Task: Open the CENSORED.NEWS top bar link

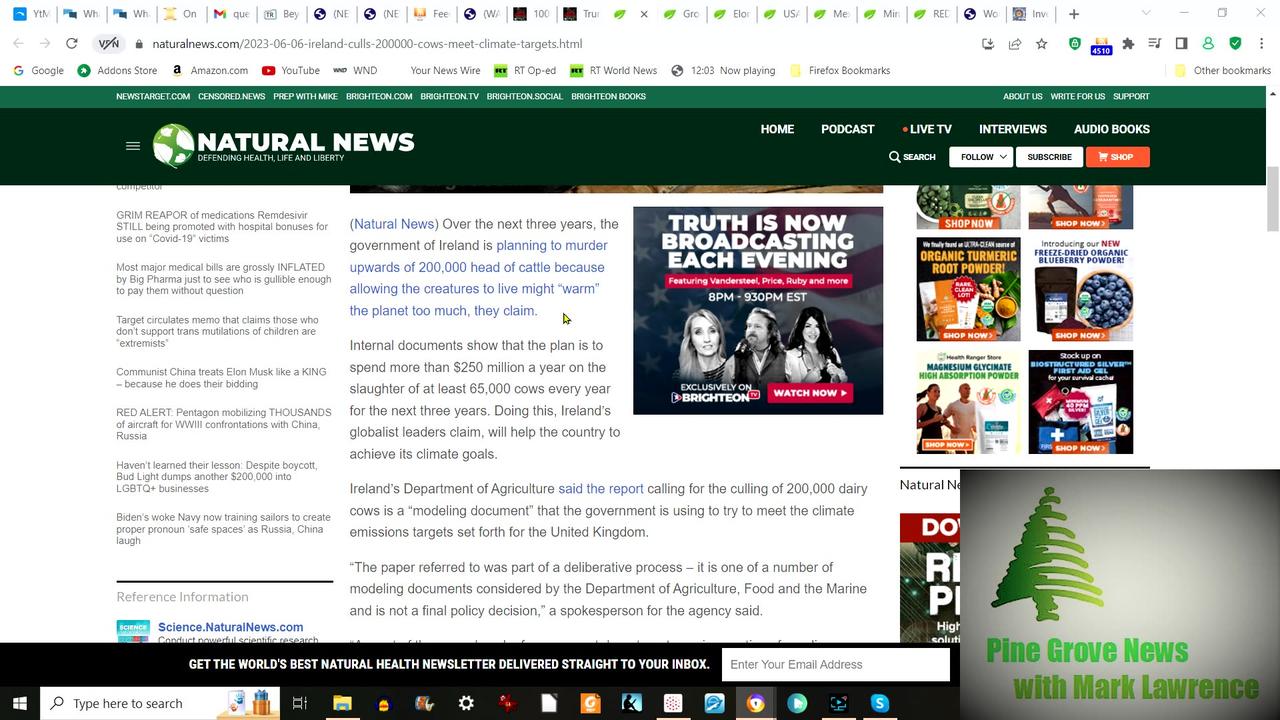Action: [231, 96]
